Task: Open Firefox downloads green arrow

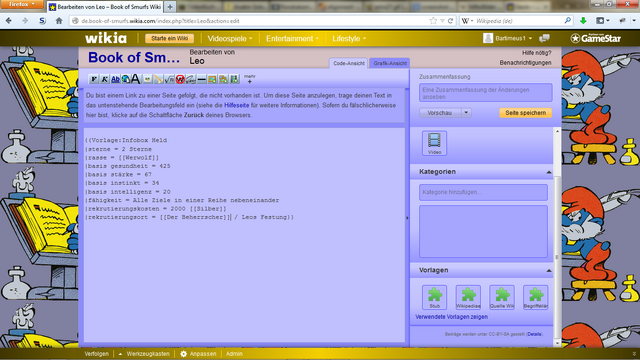Action: point(583,21)
